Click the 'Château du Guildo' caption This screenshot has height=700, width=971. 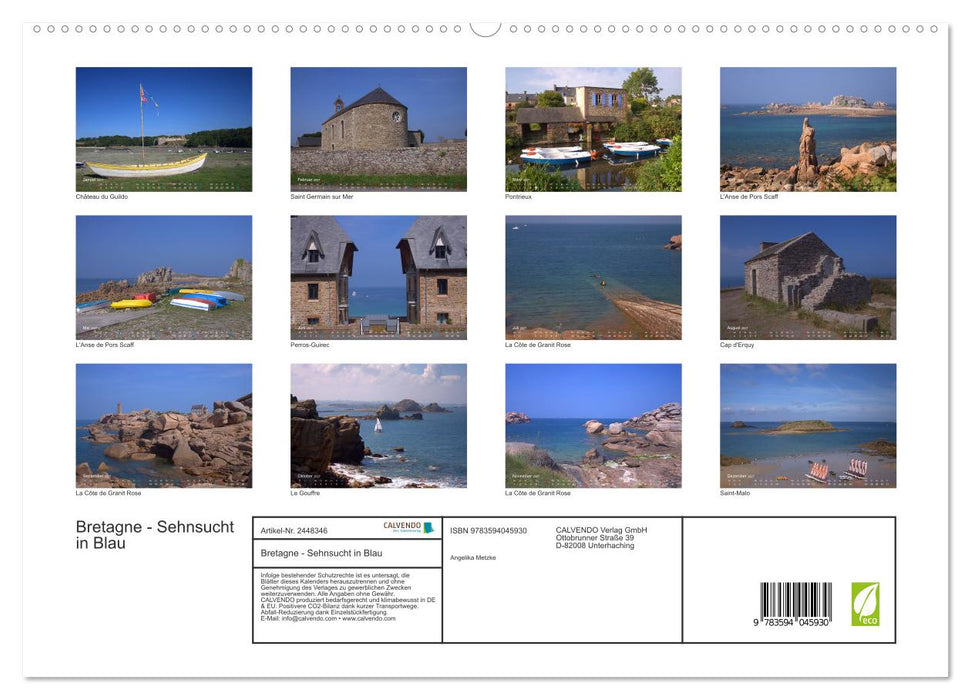(102, 196)
